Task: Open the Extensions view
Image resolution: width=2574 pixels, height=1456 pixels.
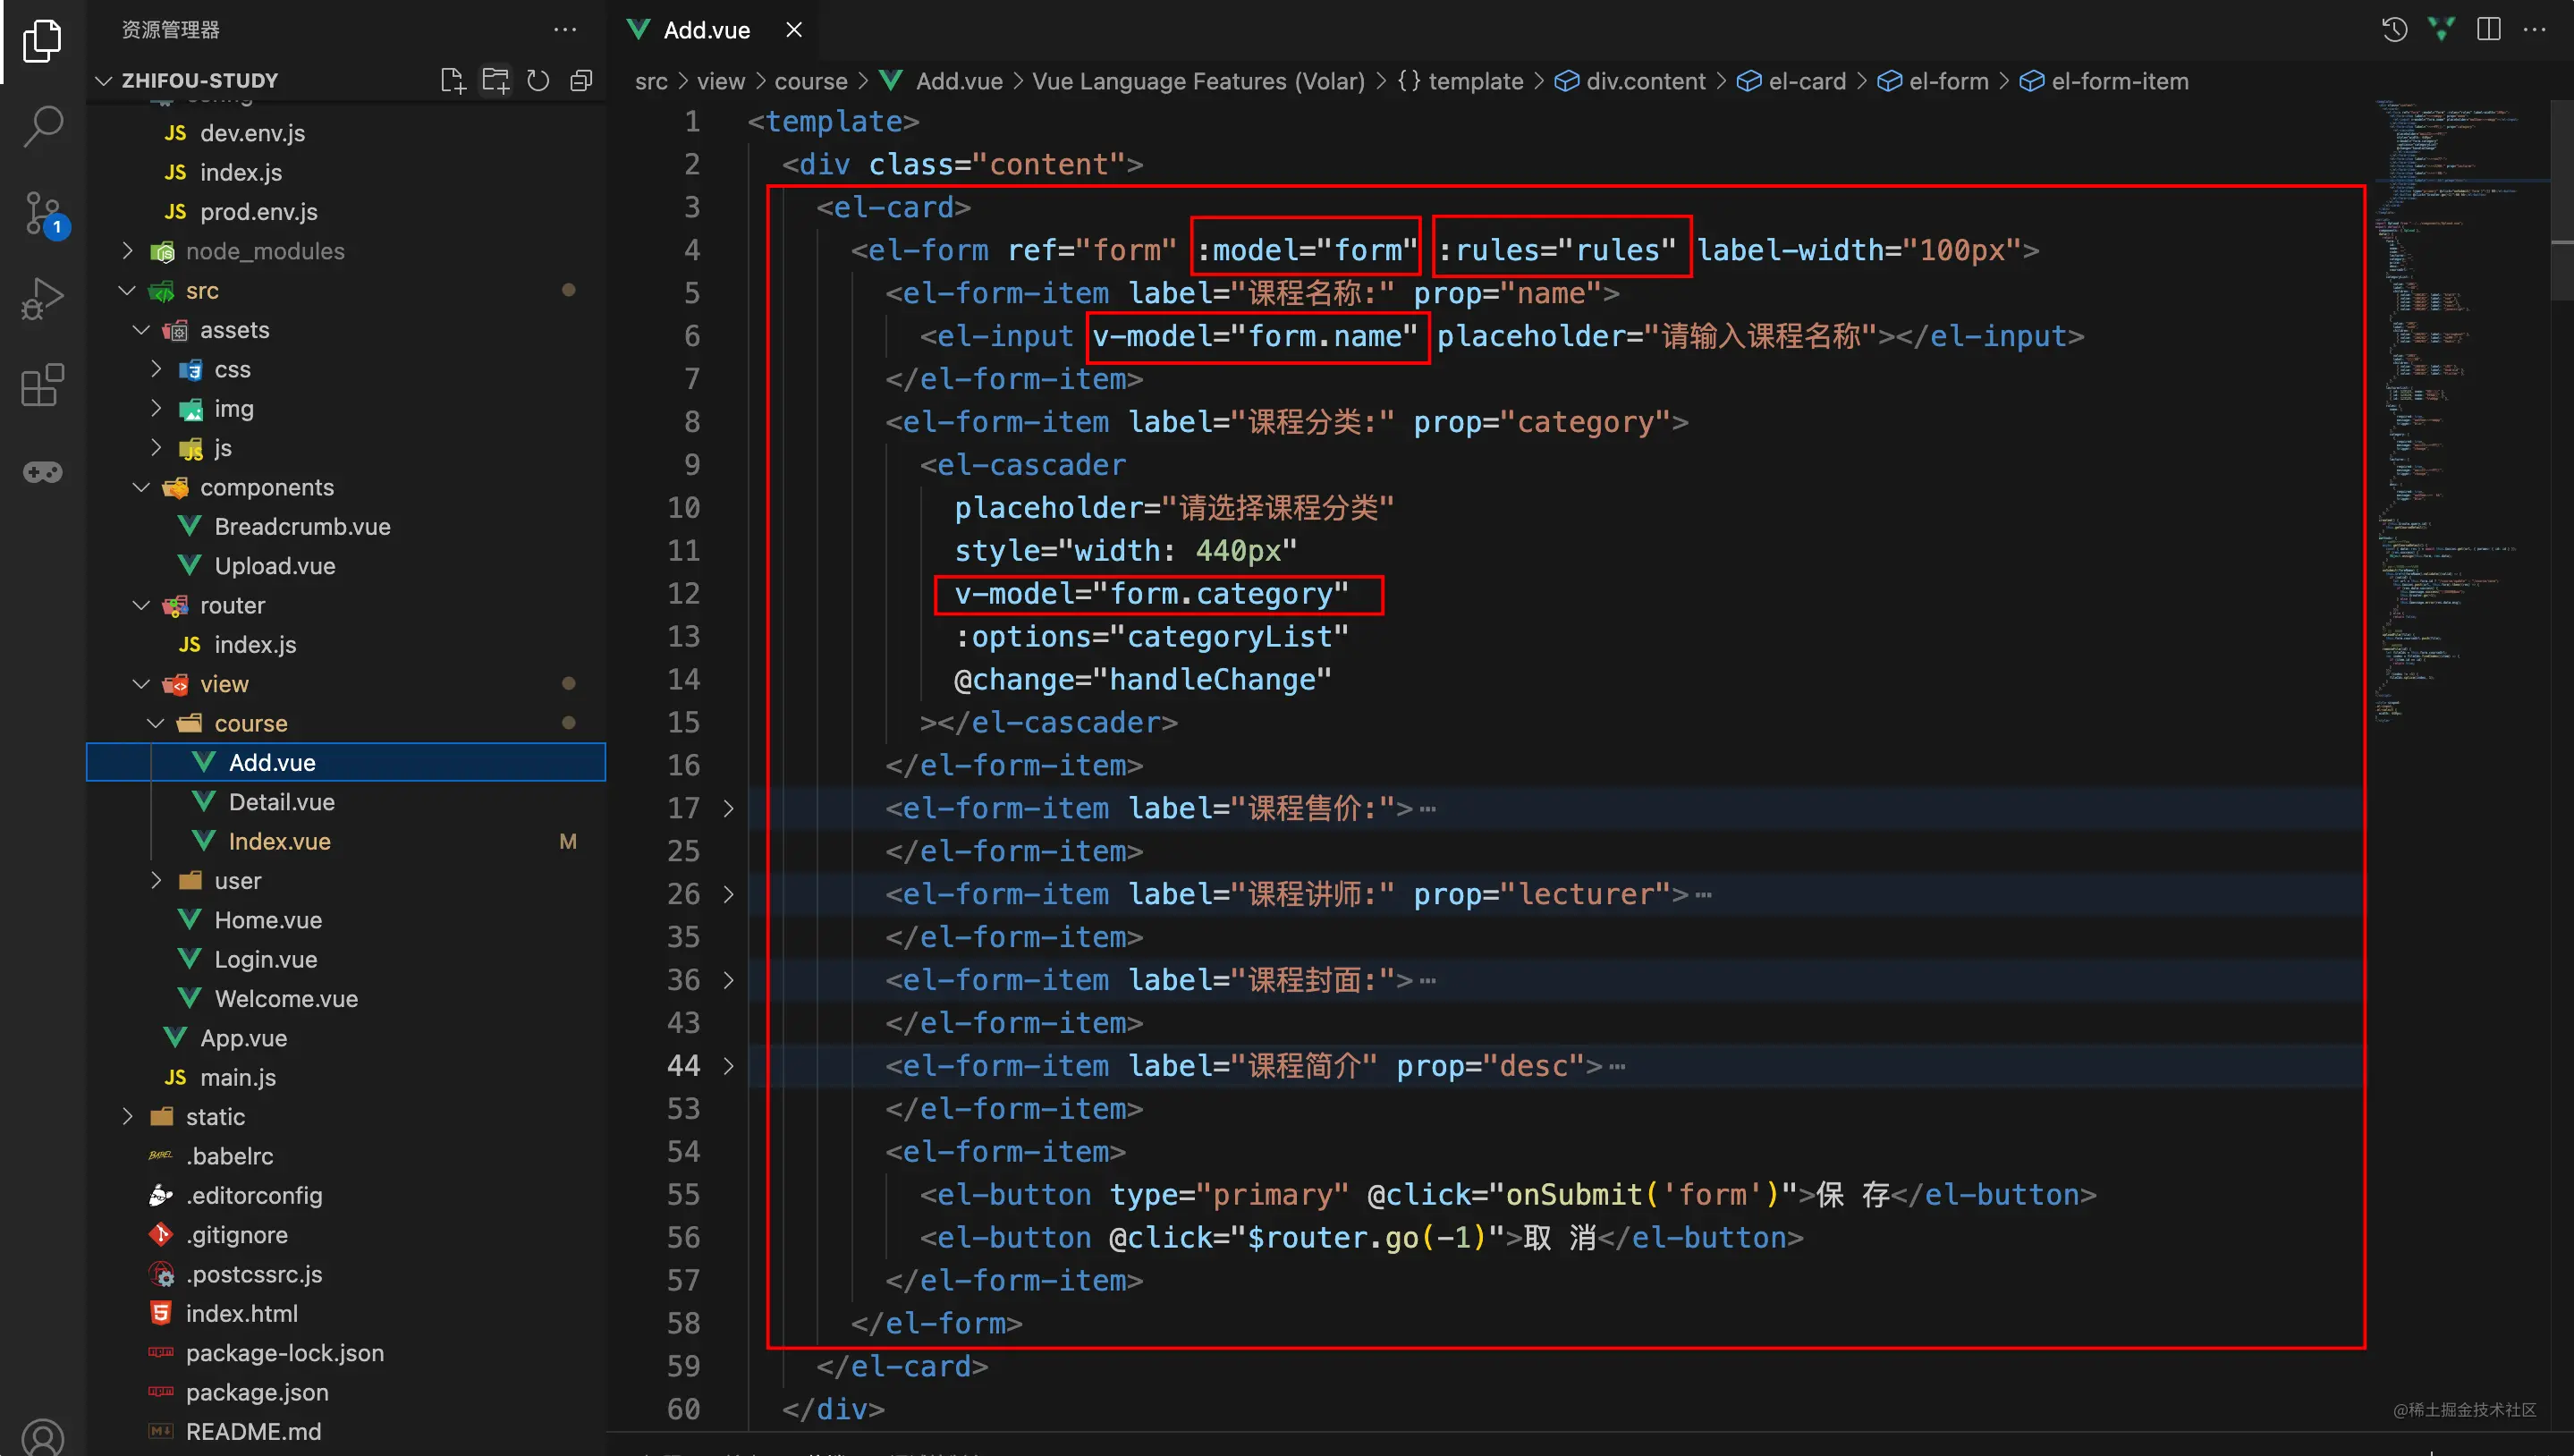Action: (42, 384)
